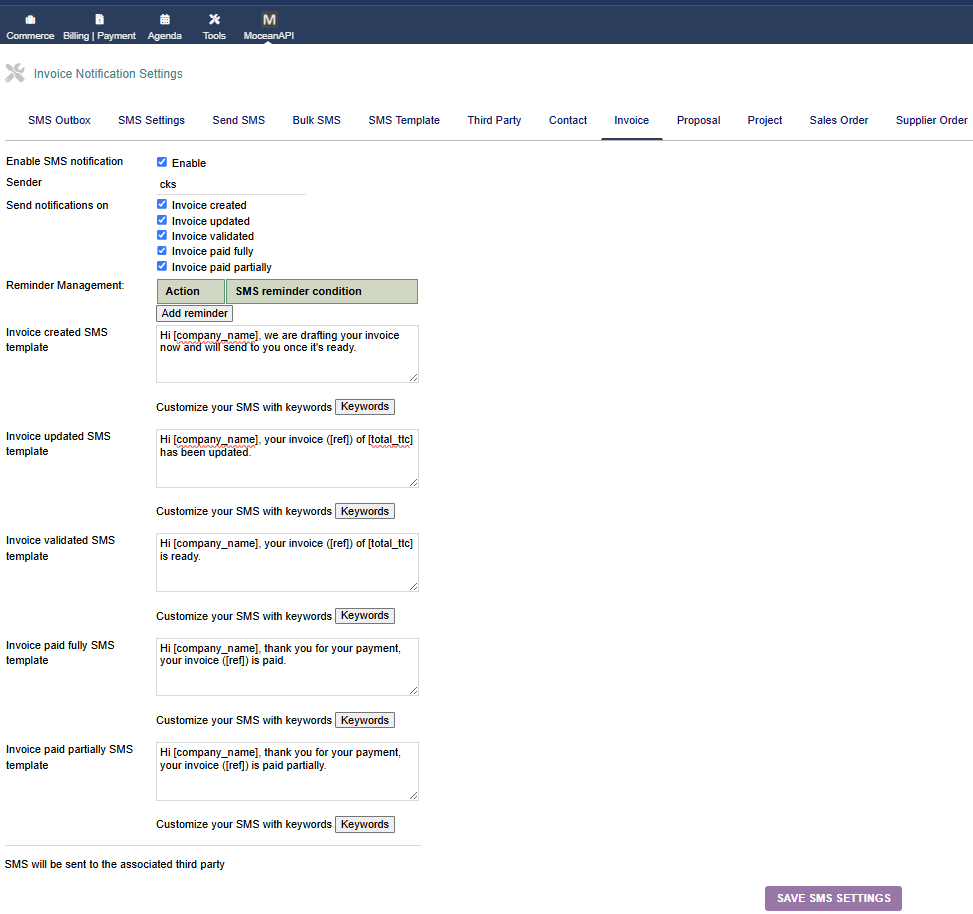Click the Sender input field
The height and width of the screenshot is (914, 973).
230,184
